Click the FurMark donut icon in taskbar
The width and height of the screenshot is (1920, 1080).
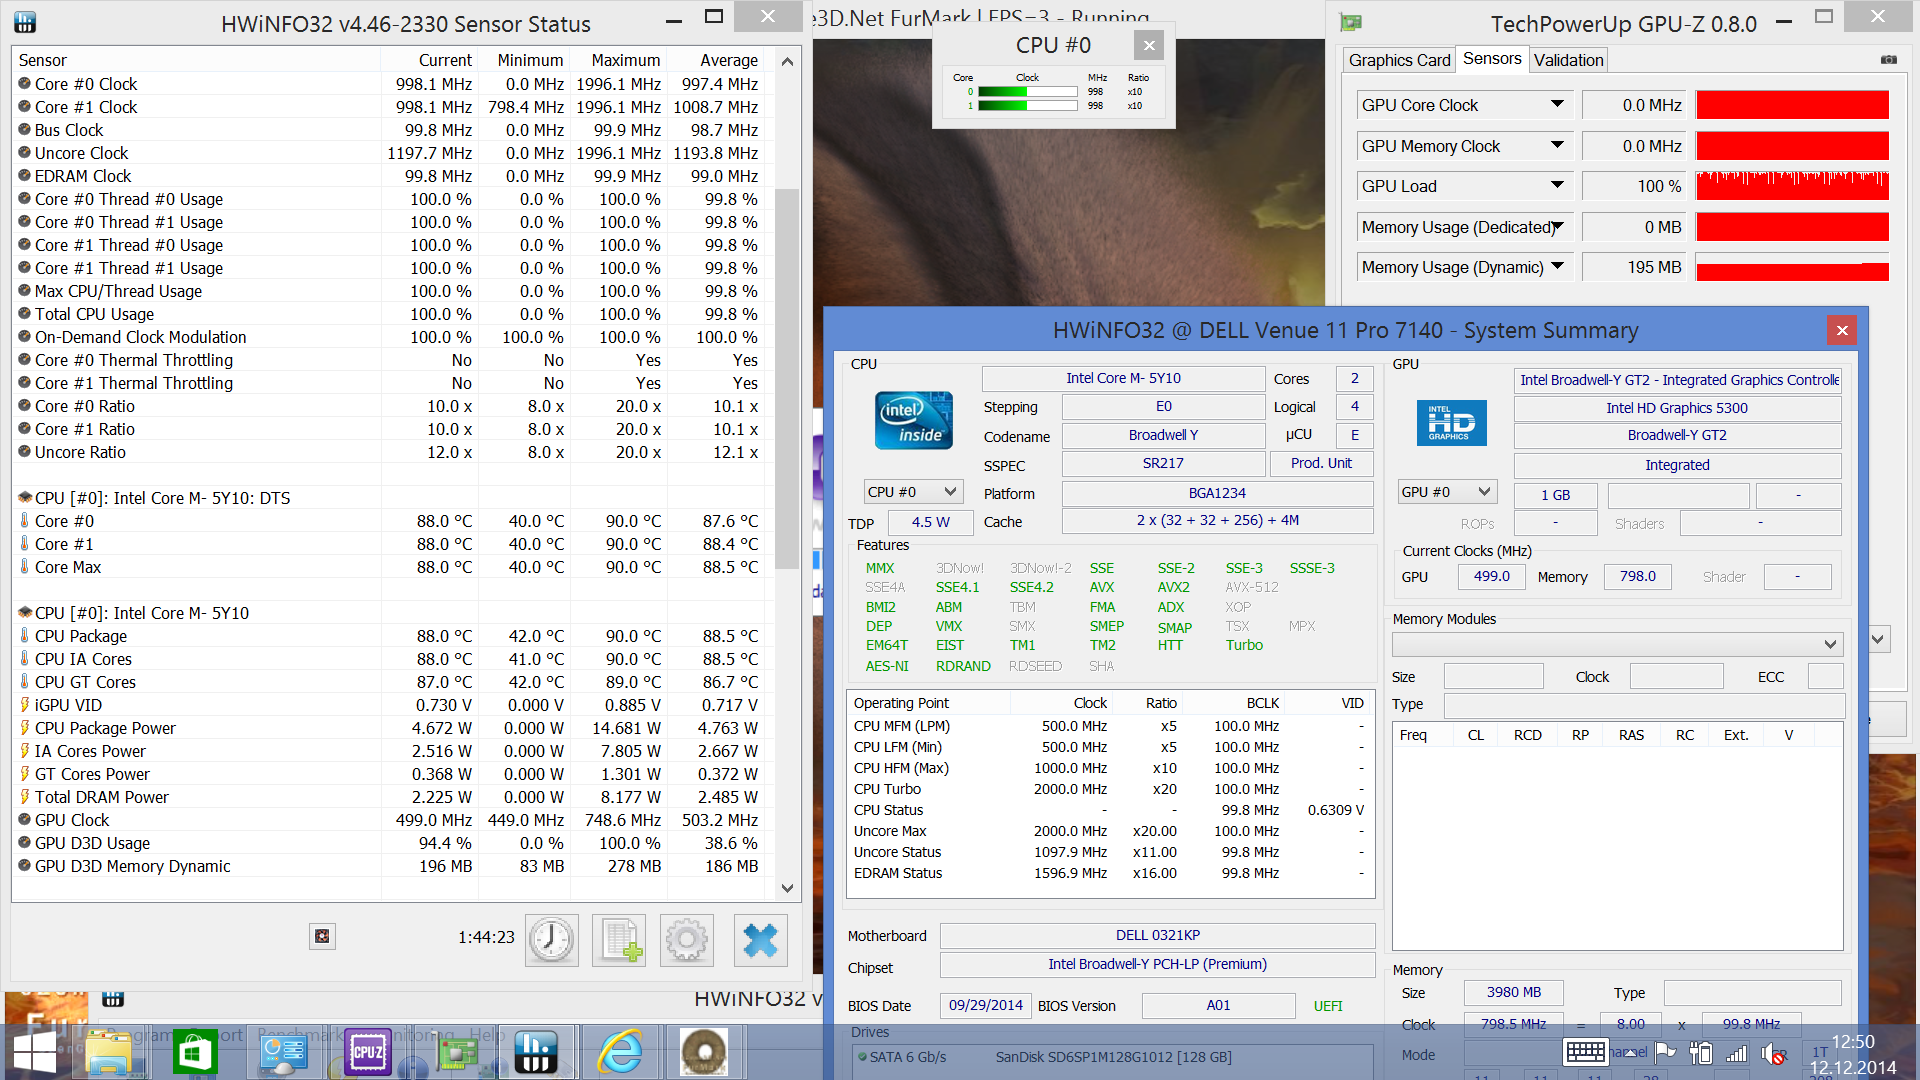coord(704,1052)
